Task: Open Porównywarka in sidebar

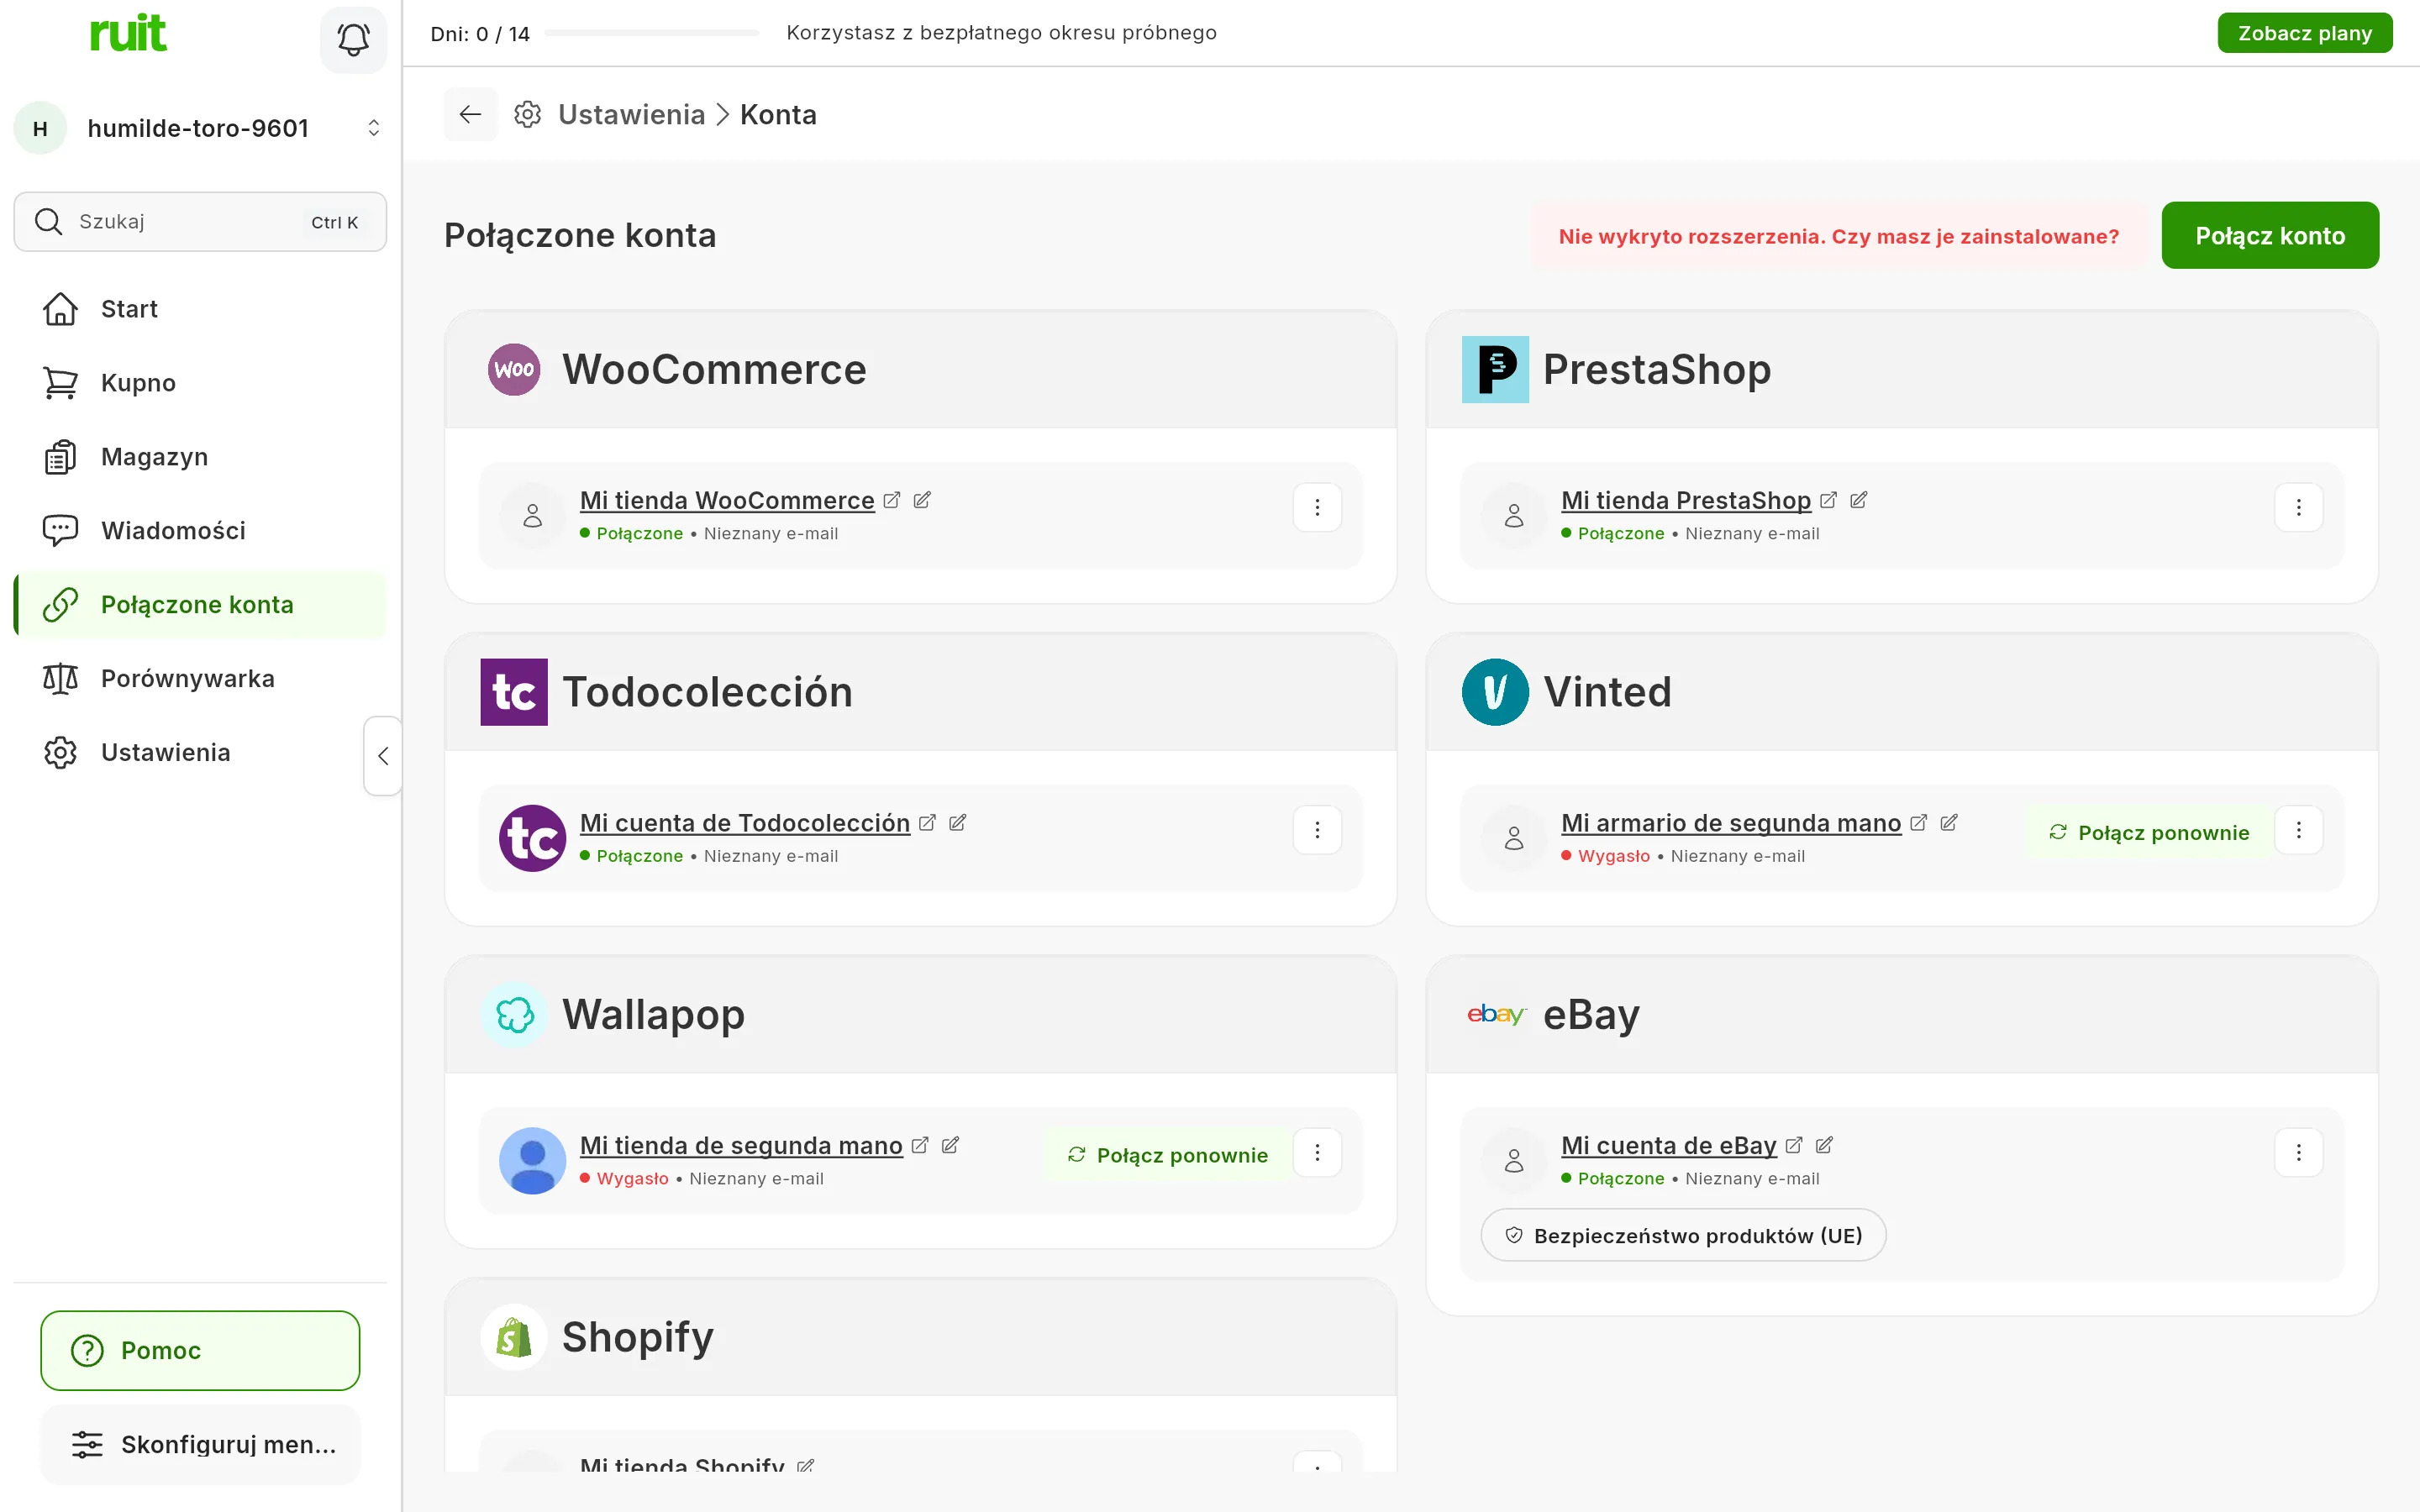Action: [x=200, y=679]
